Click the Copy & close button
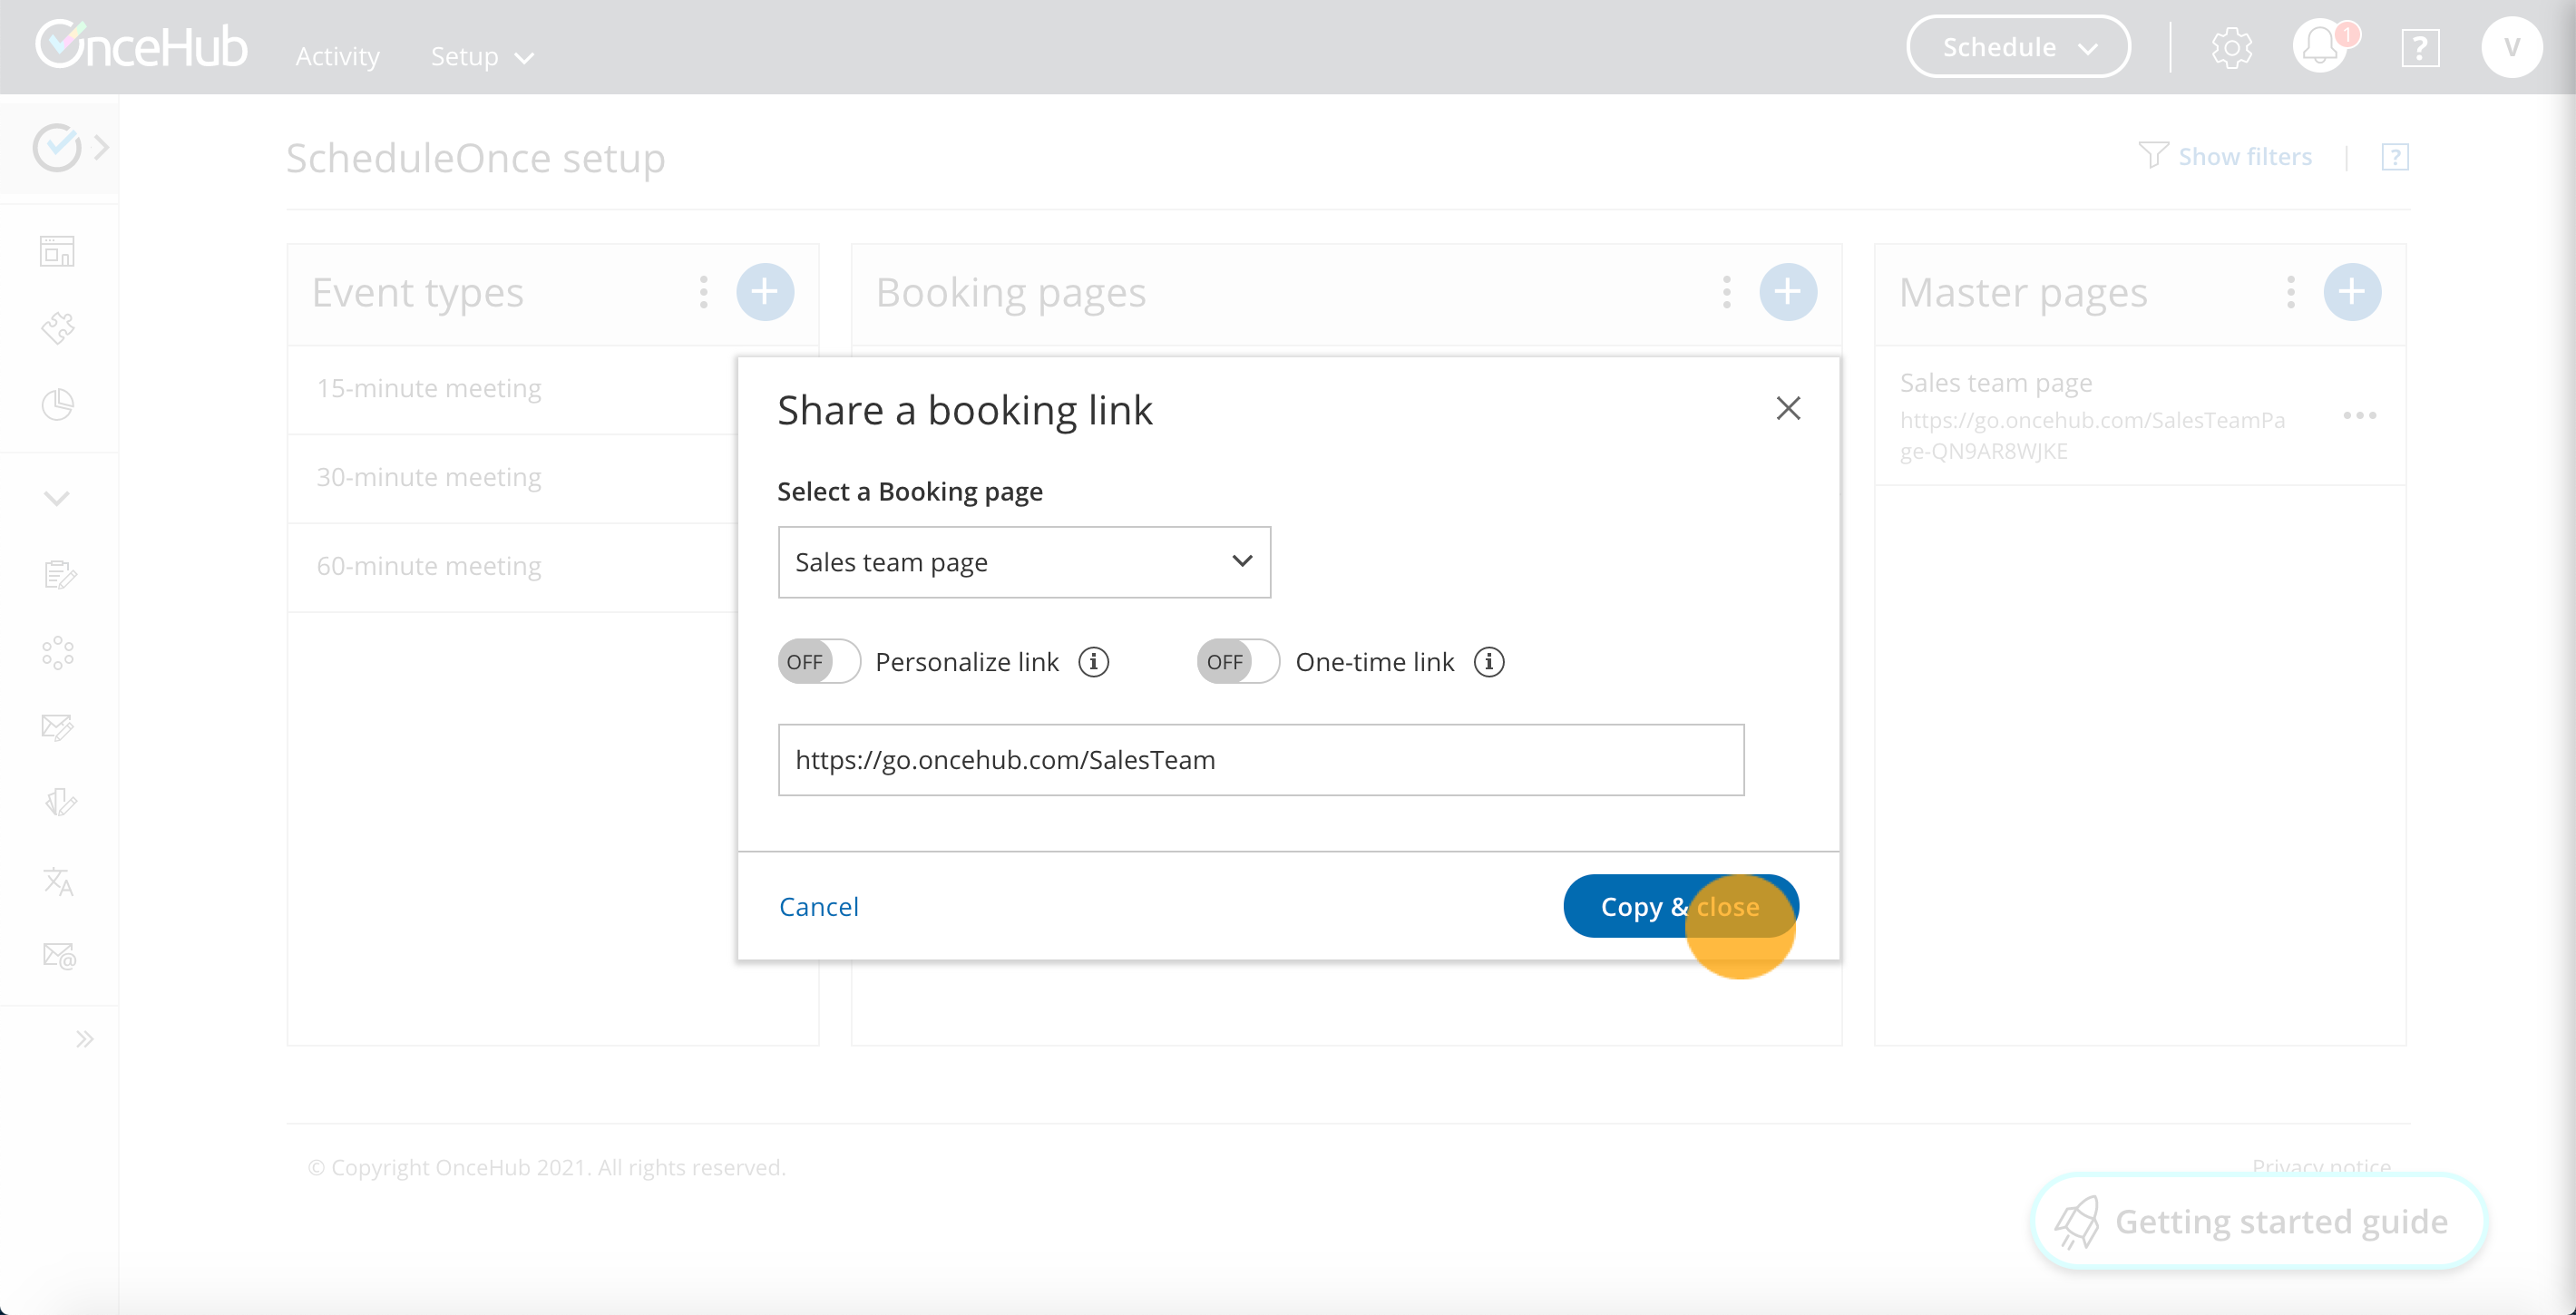The width and height of the screenshot is (2576, 1315). point(1680,906)
